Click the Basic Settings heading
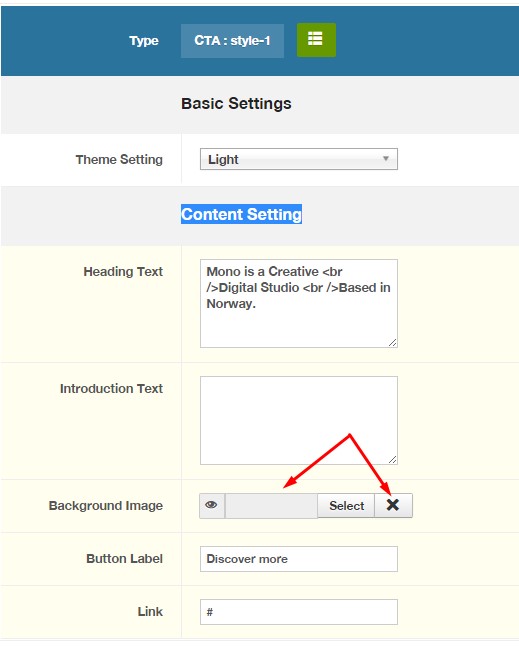 tap(236, 104)
